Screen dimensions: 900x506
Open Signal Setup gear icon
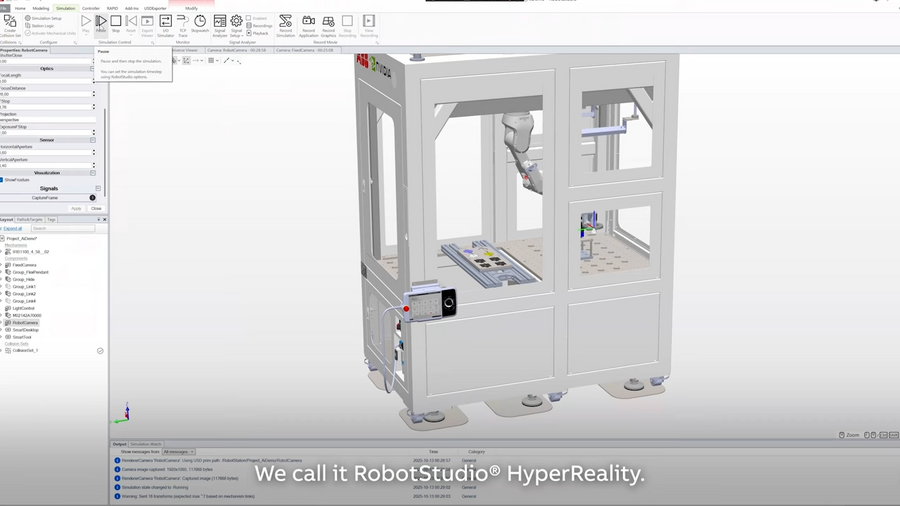[236, 21]
